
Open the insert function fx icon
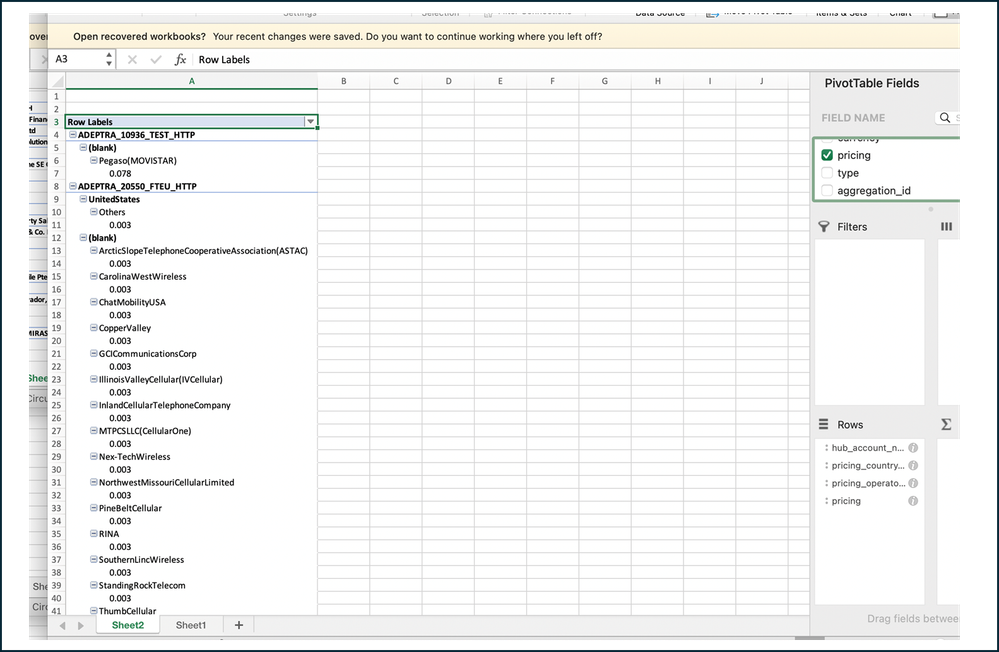coord(180,59)
